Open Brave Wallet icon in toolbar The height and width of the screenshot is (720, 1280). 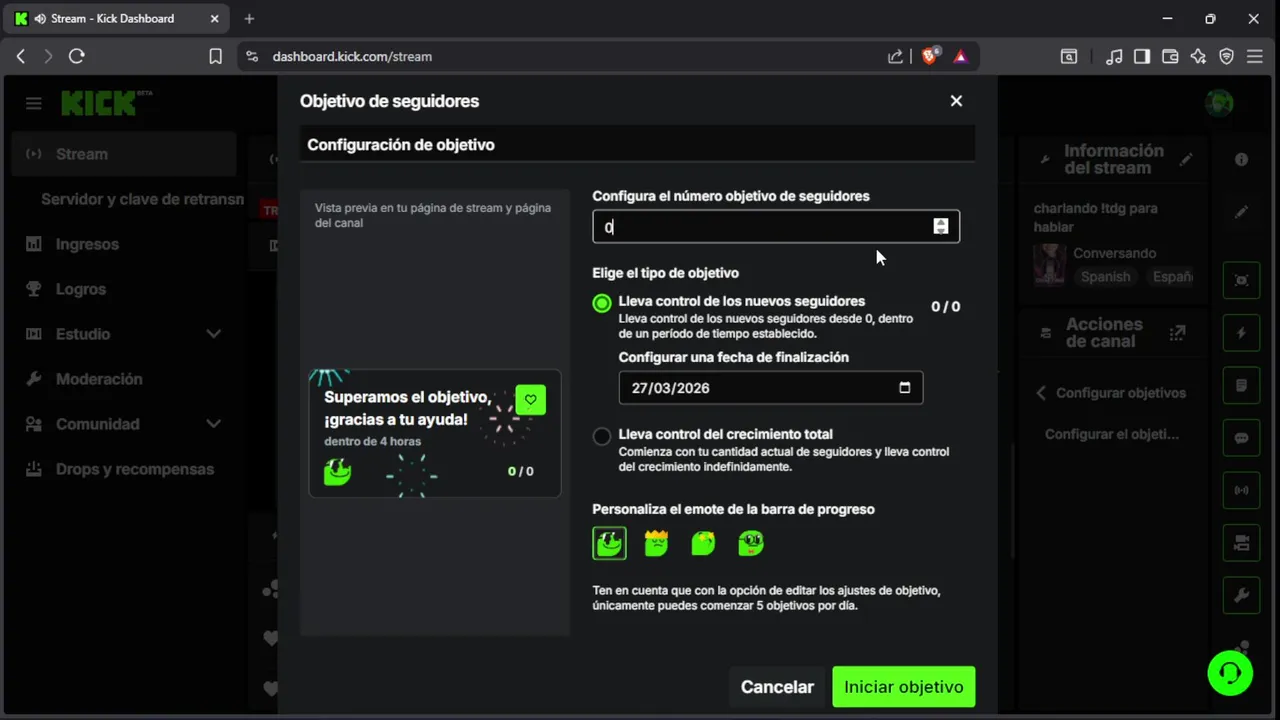click(1170, 57)
